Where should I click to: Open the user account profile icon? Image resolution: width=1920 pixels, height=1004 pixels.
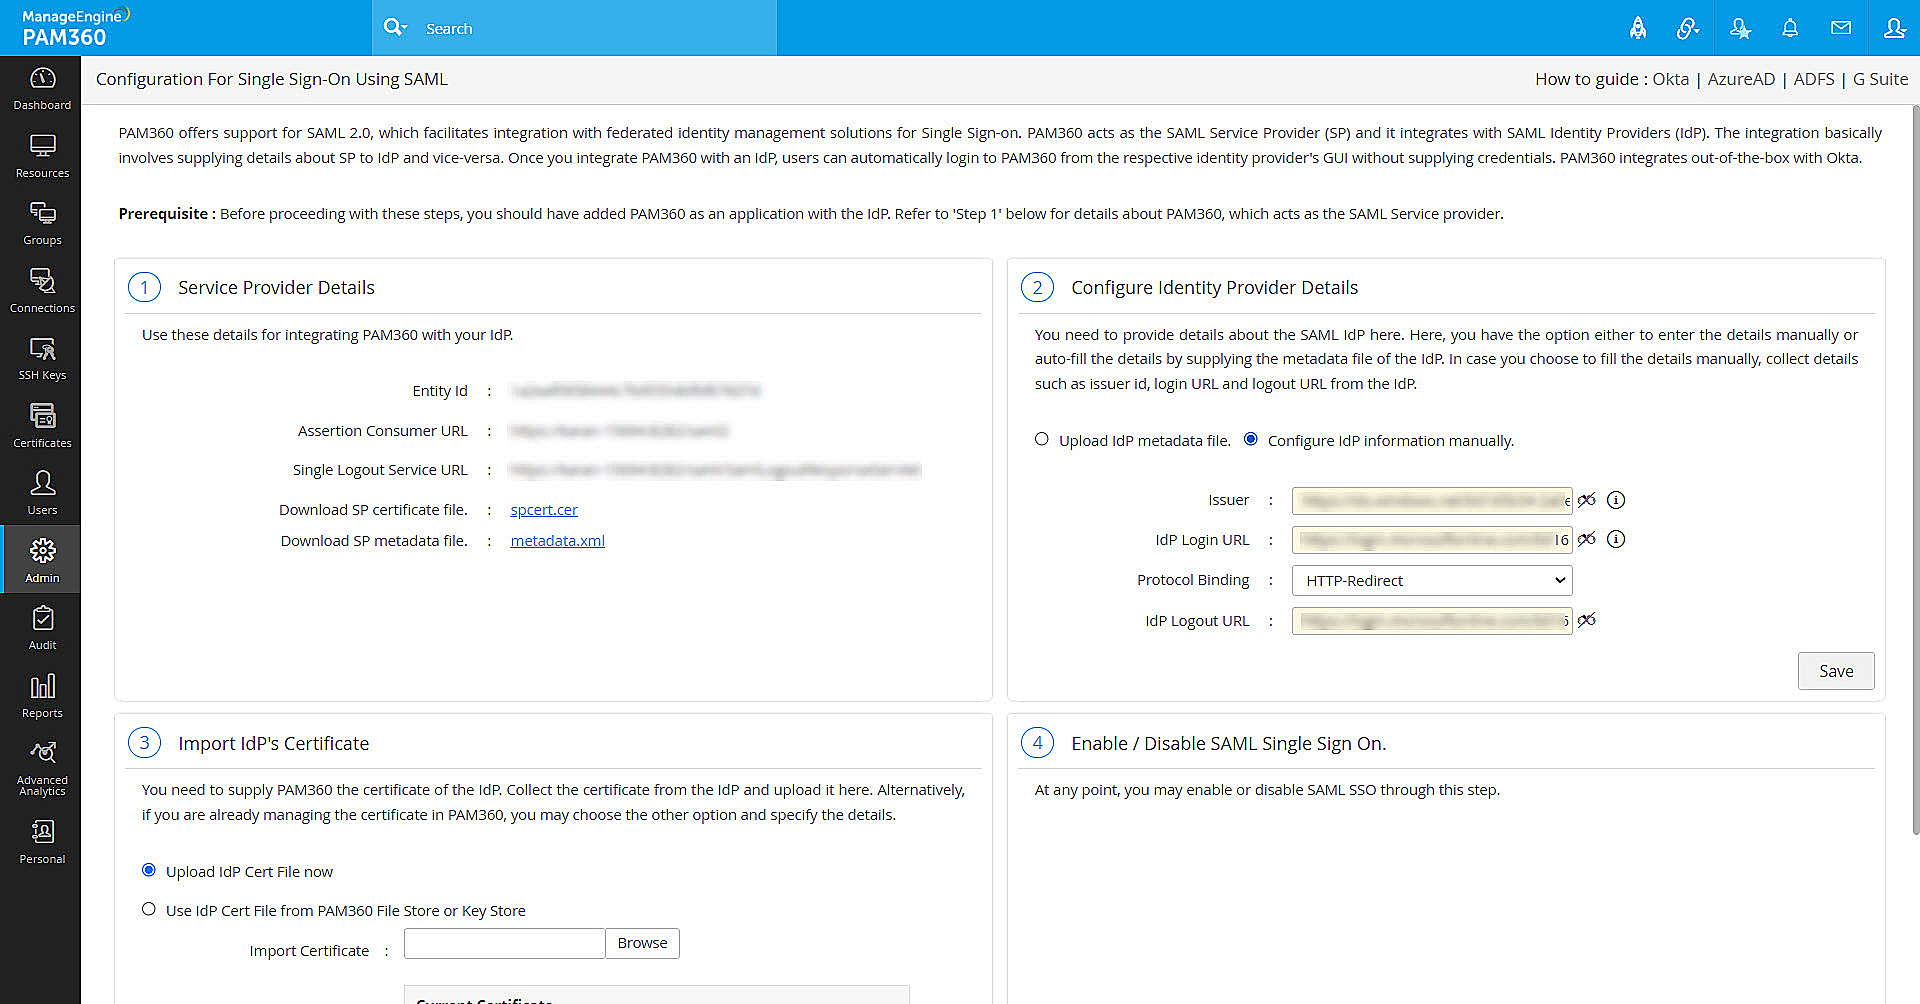(1894, 28)
